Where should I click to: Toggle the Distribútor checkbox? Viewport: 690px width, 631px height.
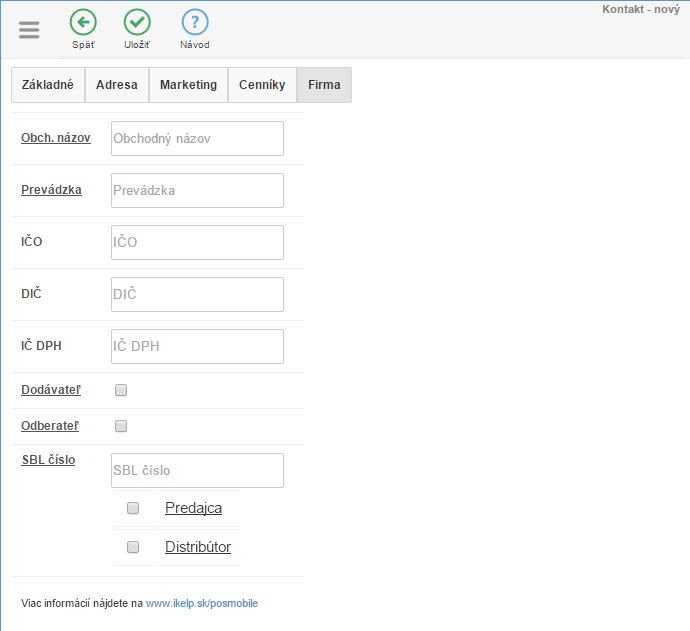click(x=133, y=547)
